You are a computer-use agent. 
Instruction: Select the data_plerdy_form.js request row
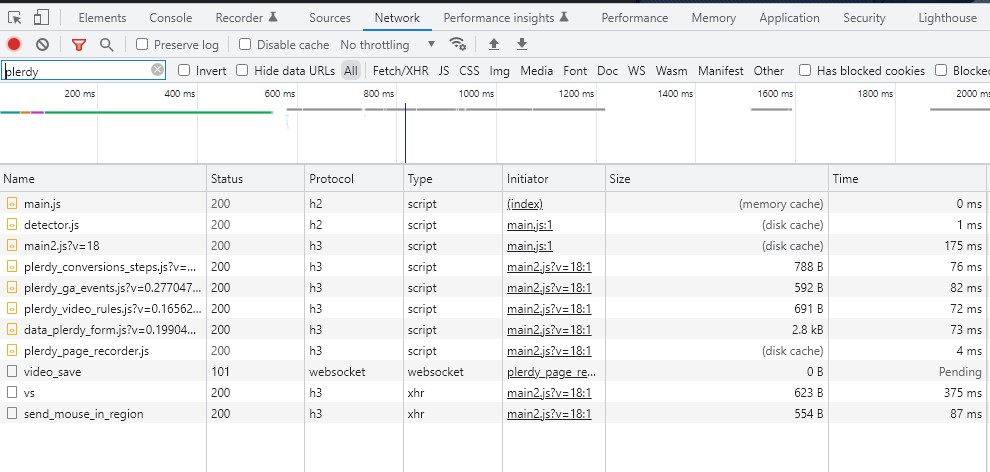[x=495, y=329]
